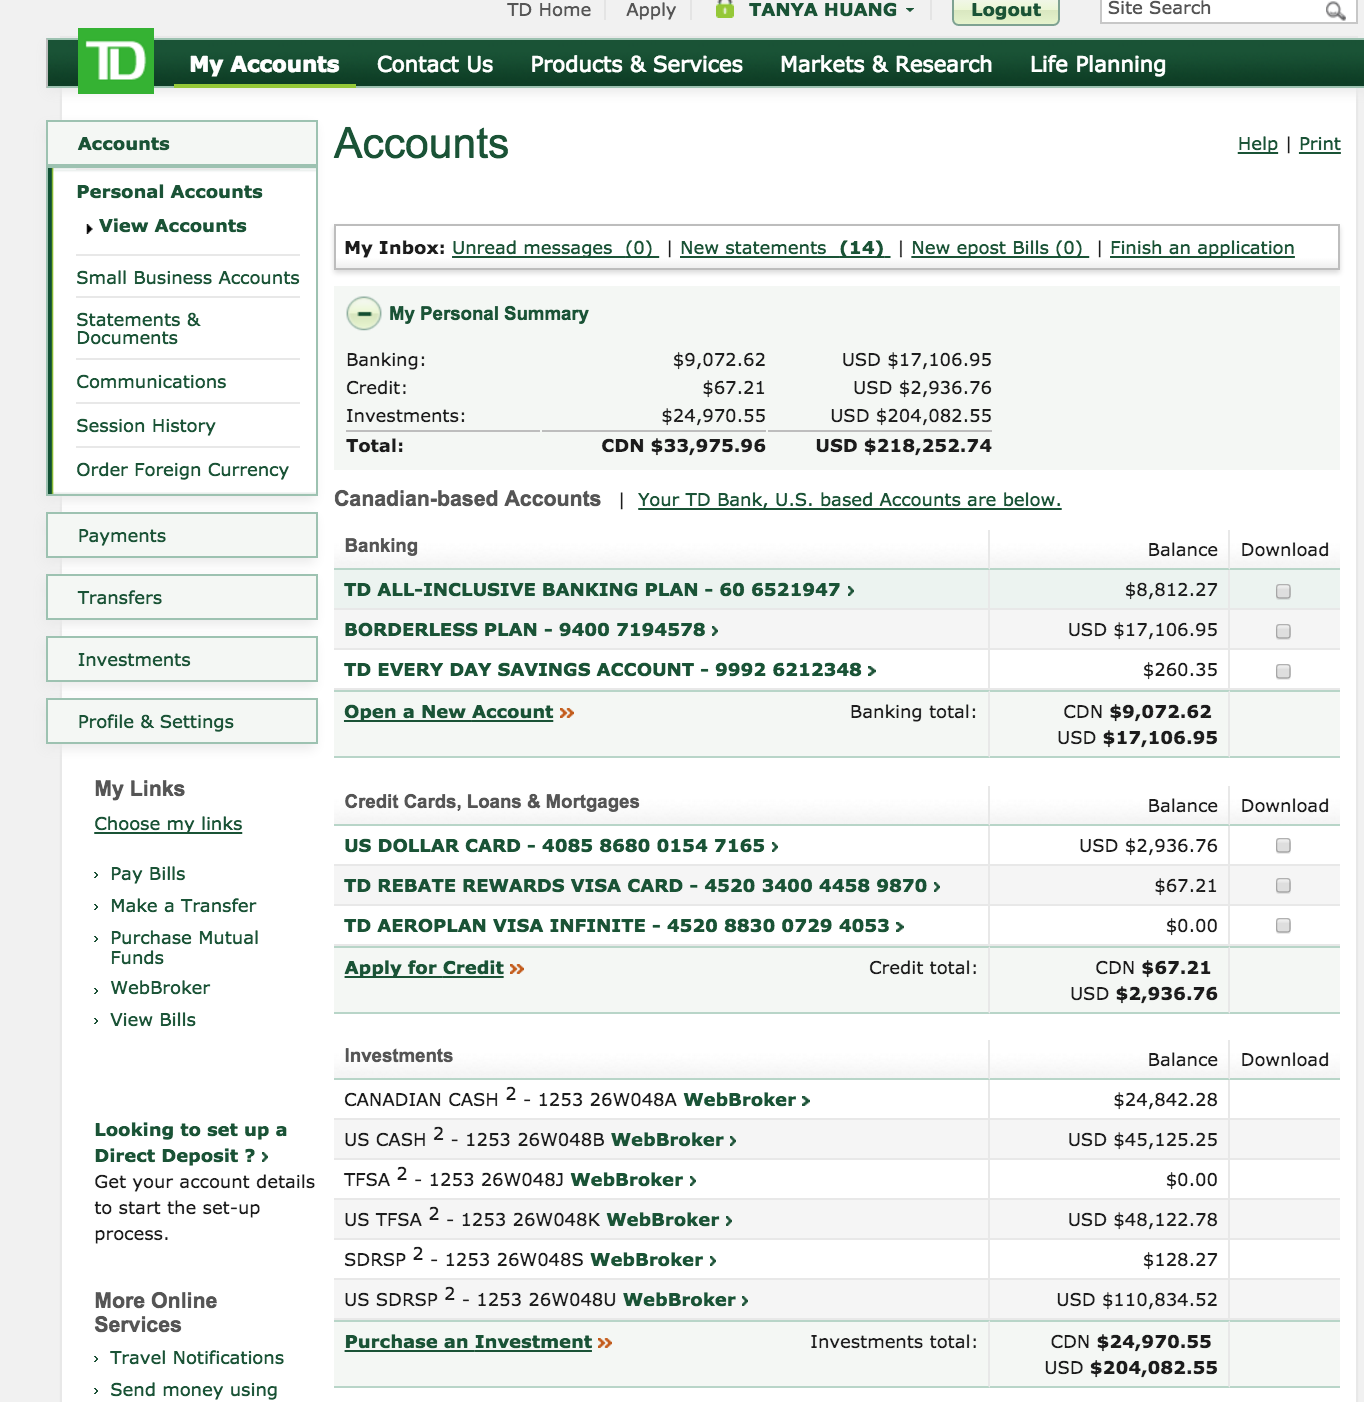Click Purchase an Investment link
The image size is (1364, 1402).
click(468, 1342)
